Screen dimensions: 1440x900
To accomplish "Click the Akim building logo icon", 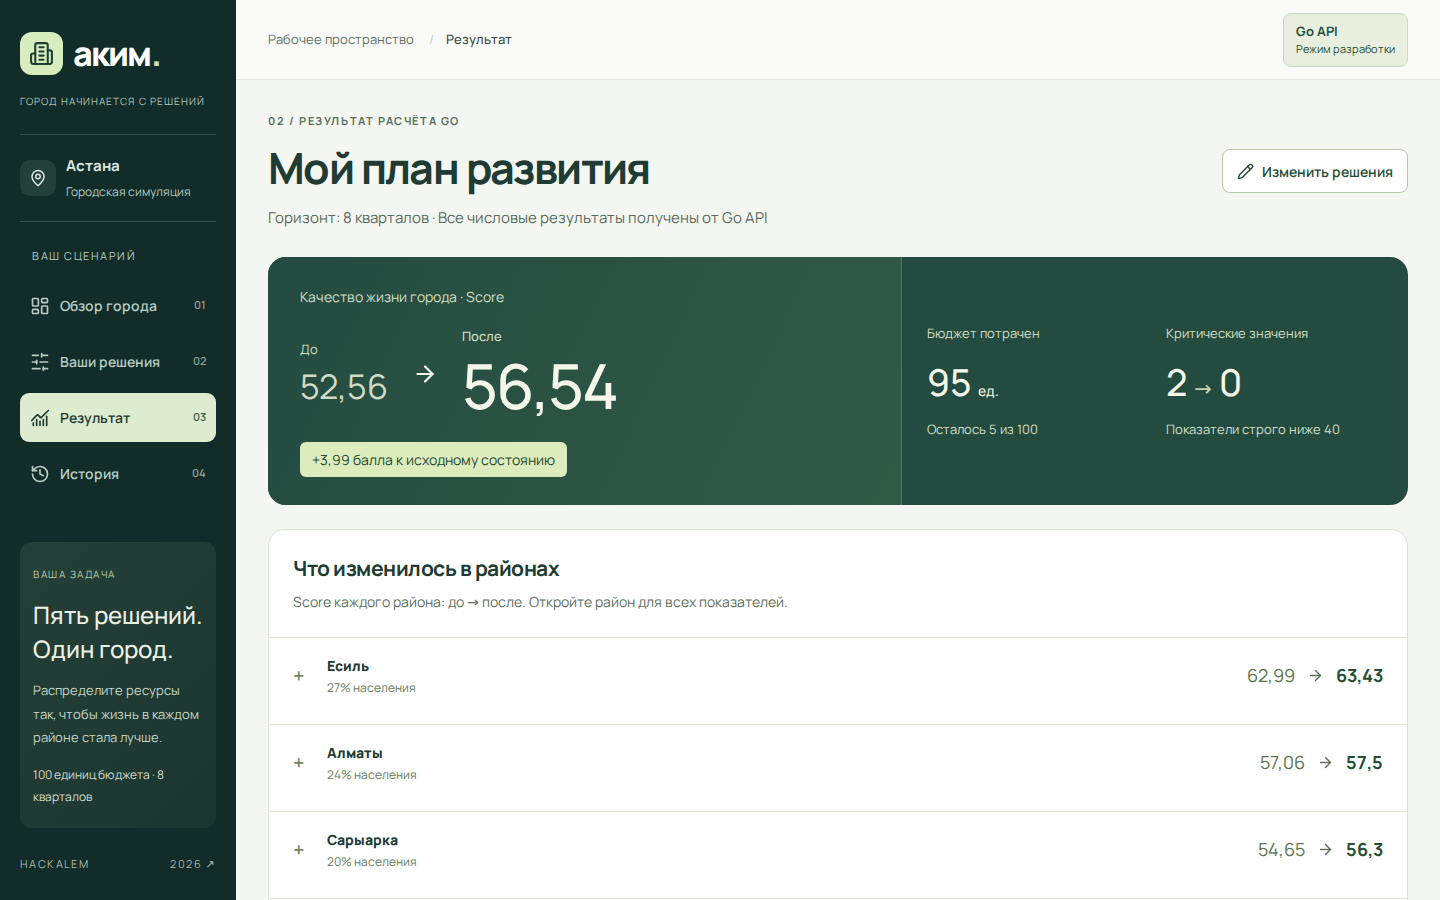I will click(41, 54).
